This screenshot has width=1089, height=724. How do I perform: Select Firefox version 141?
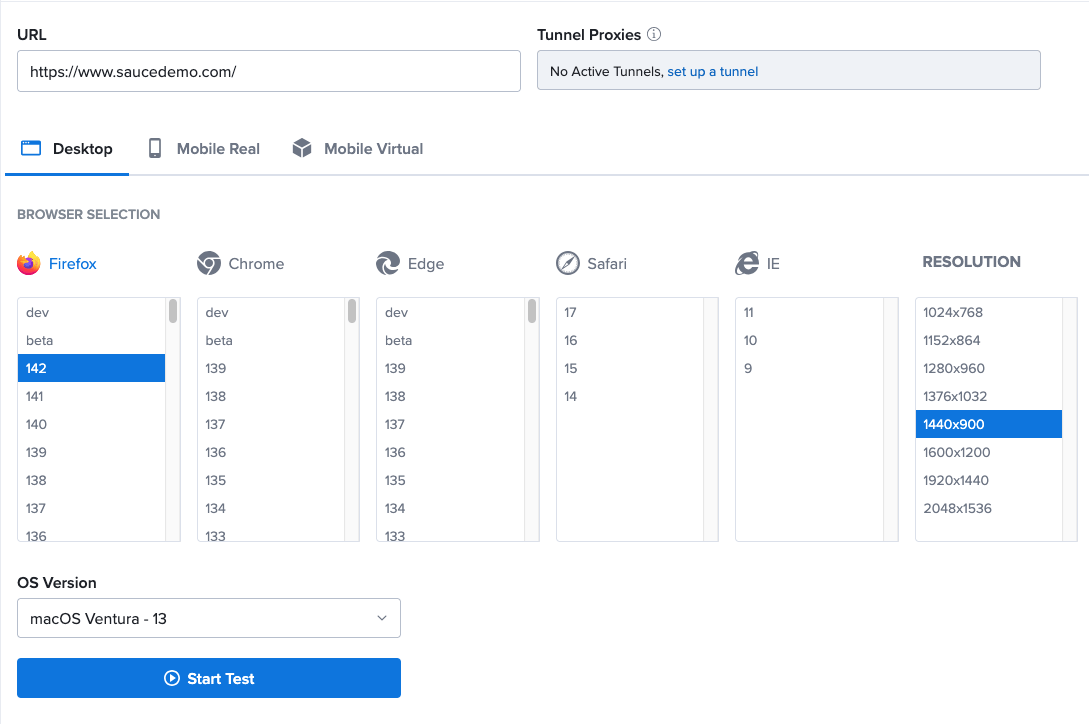pos(90,396)
